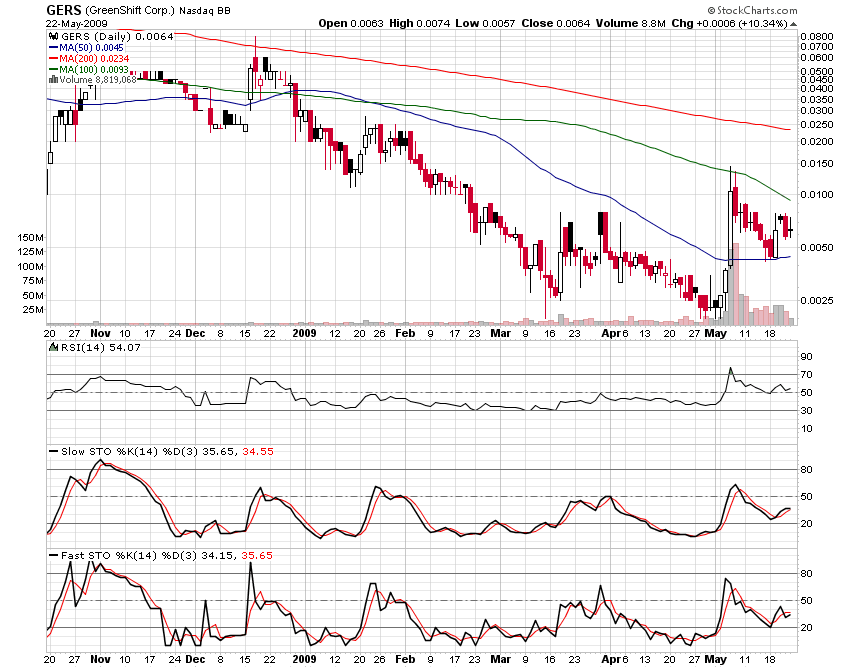This screenshot has height=668, width=850.
Task: Click the tallest May volume bar
Action: click(736, 285)
